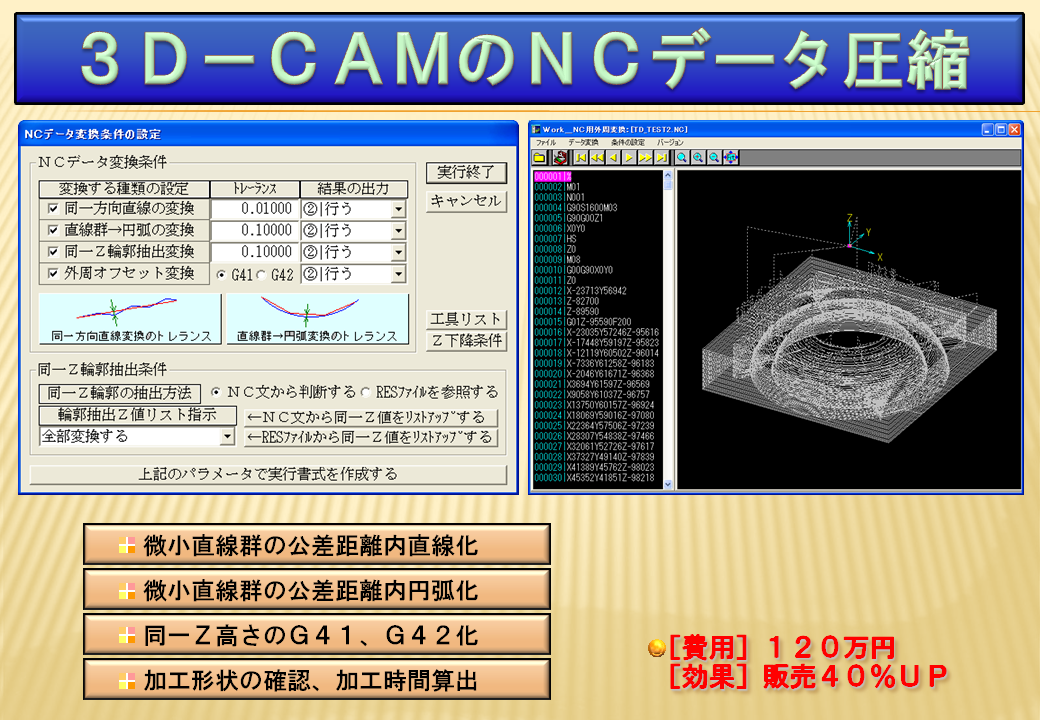Screen dimensions: 1040x720
Task: Toggle 同一Z輪郭抽出変換 checkbox
Action: coord(53,252)
